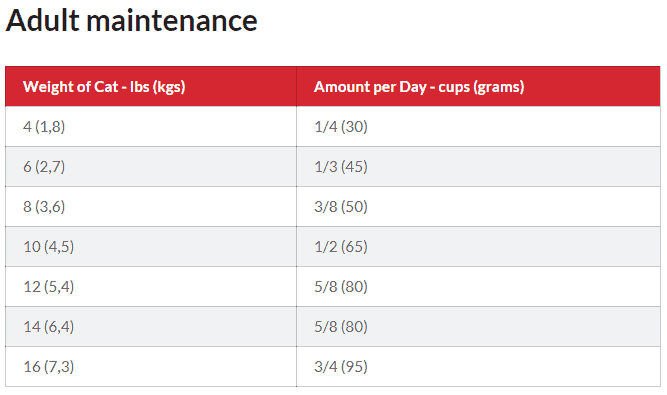Click the 3/8 (50) amount cell
This screenshot has width=667, height=395.
[x=478, y=206]
